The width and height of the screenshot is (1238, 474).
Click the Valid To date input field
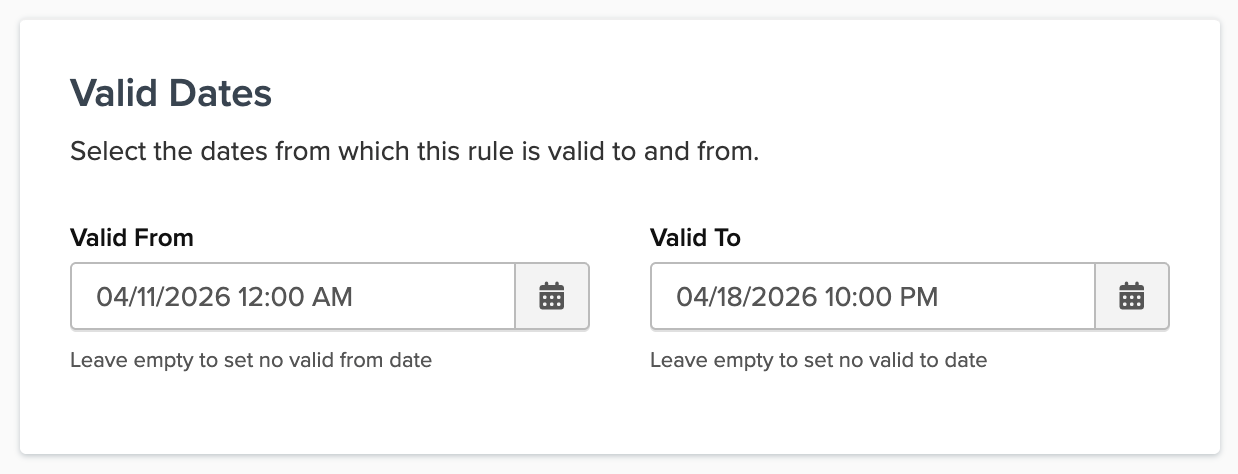point(872,296)
